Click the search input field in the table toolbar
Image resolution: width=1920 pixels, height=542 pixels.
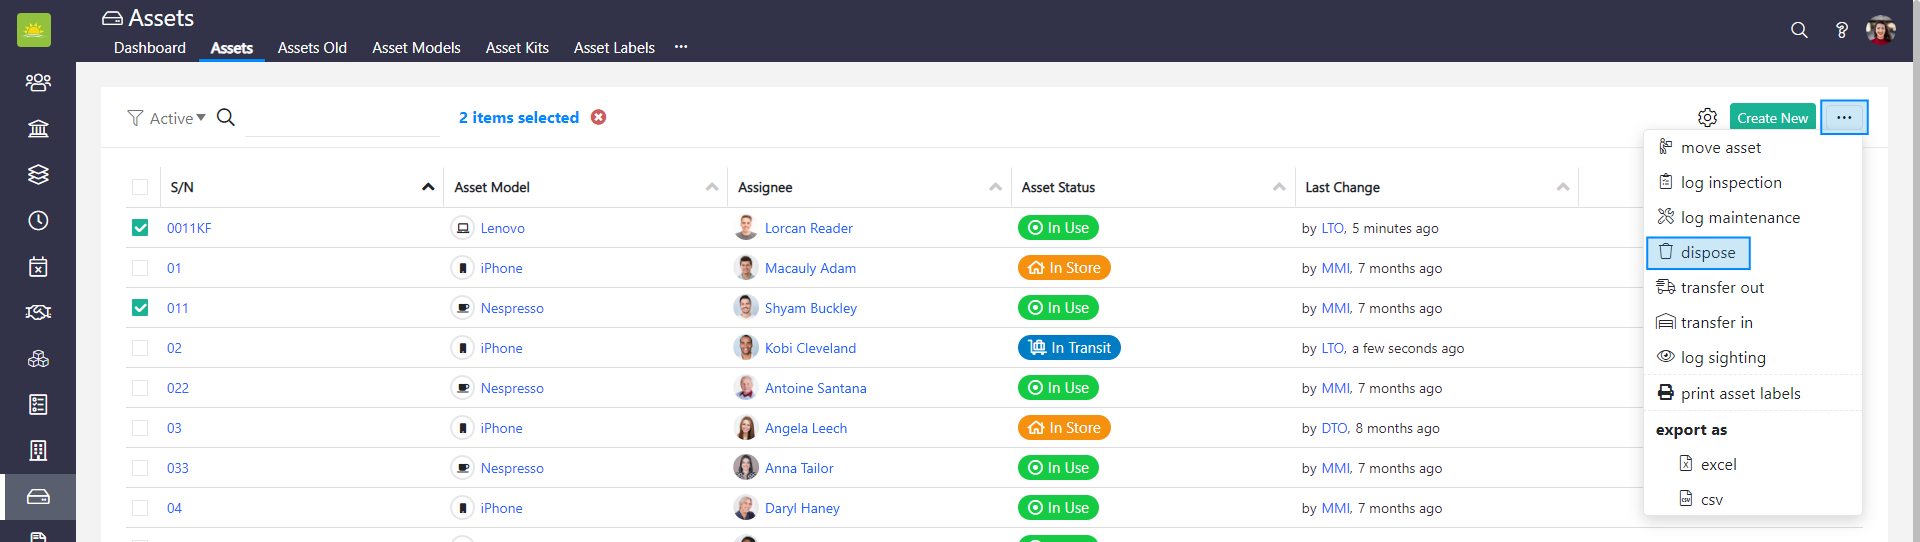click(342, 118)
